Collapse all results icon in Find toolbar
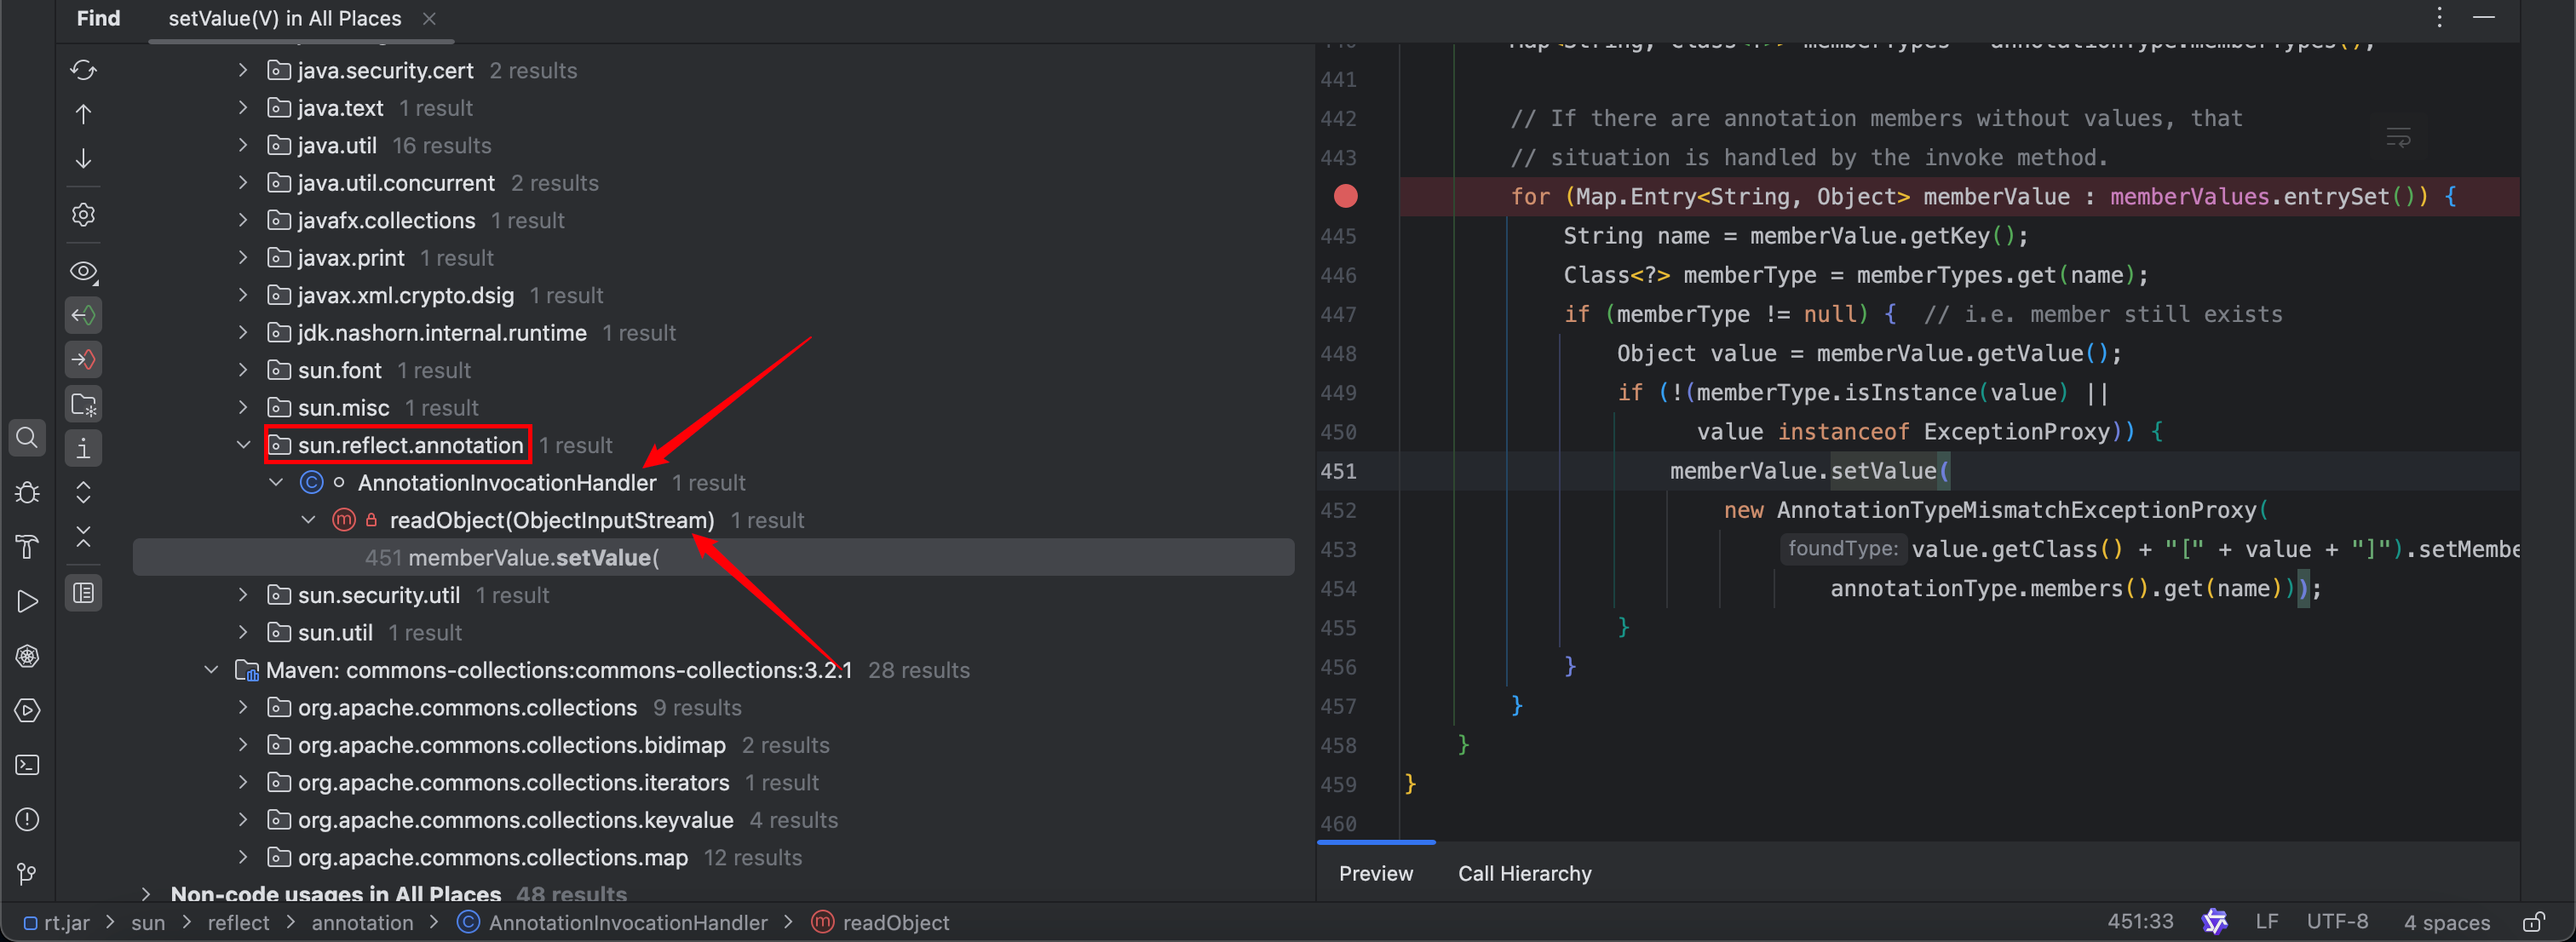 [83, 537]
